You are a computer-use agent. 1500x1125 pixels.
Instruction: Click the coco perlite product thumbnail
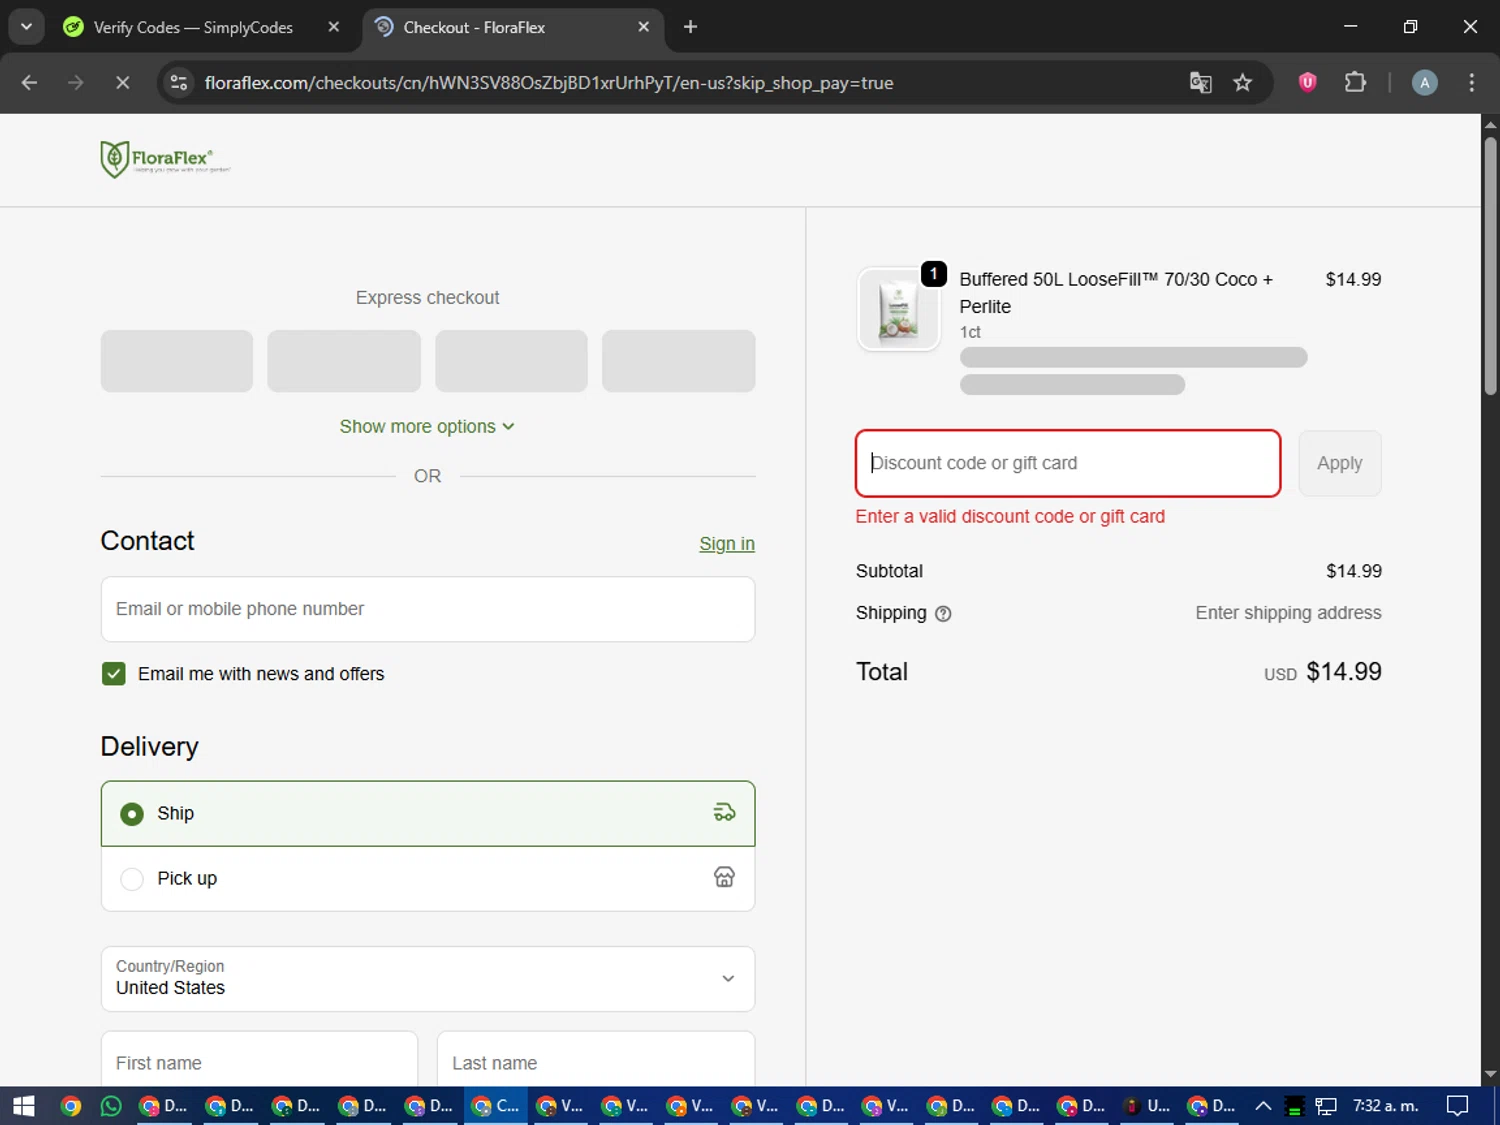[x=898, y=309]
